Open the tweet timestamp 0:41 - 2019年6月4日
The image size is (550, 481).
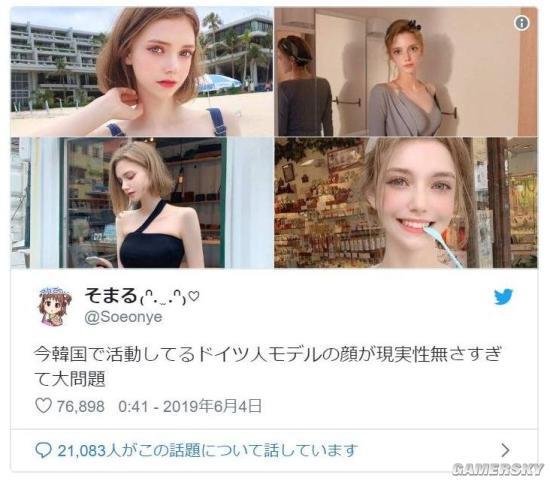190,406
